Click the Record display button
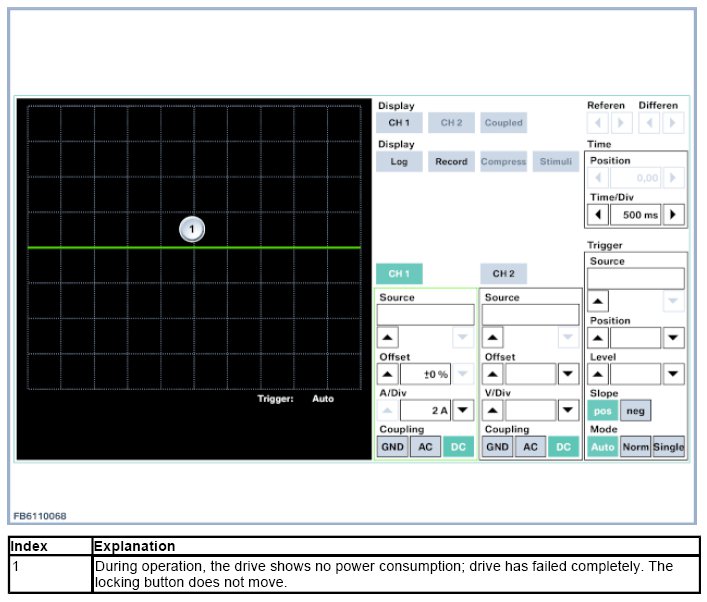Screen dimensions: 707x602 click(451, 162)
